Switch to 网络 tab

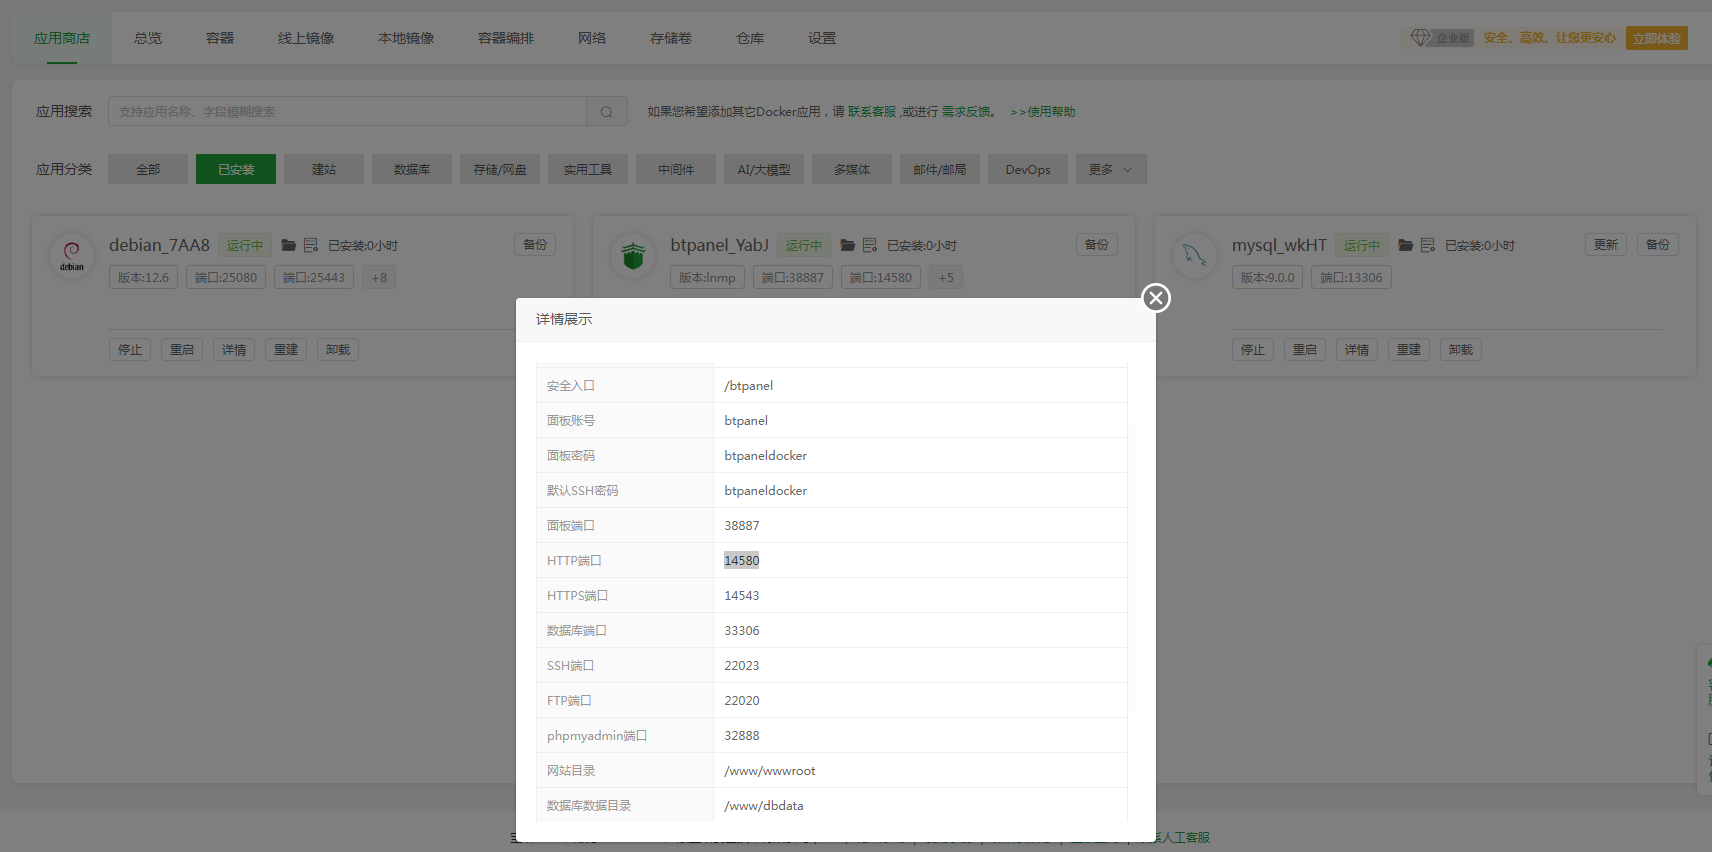592,38
